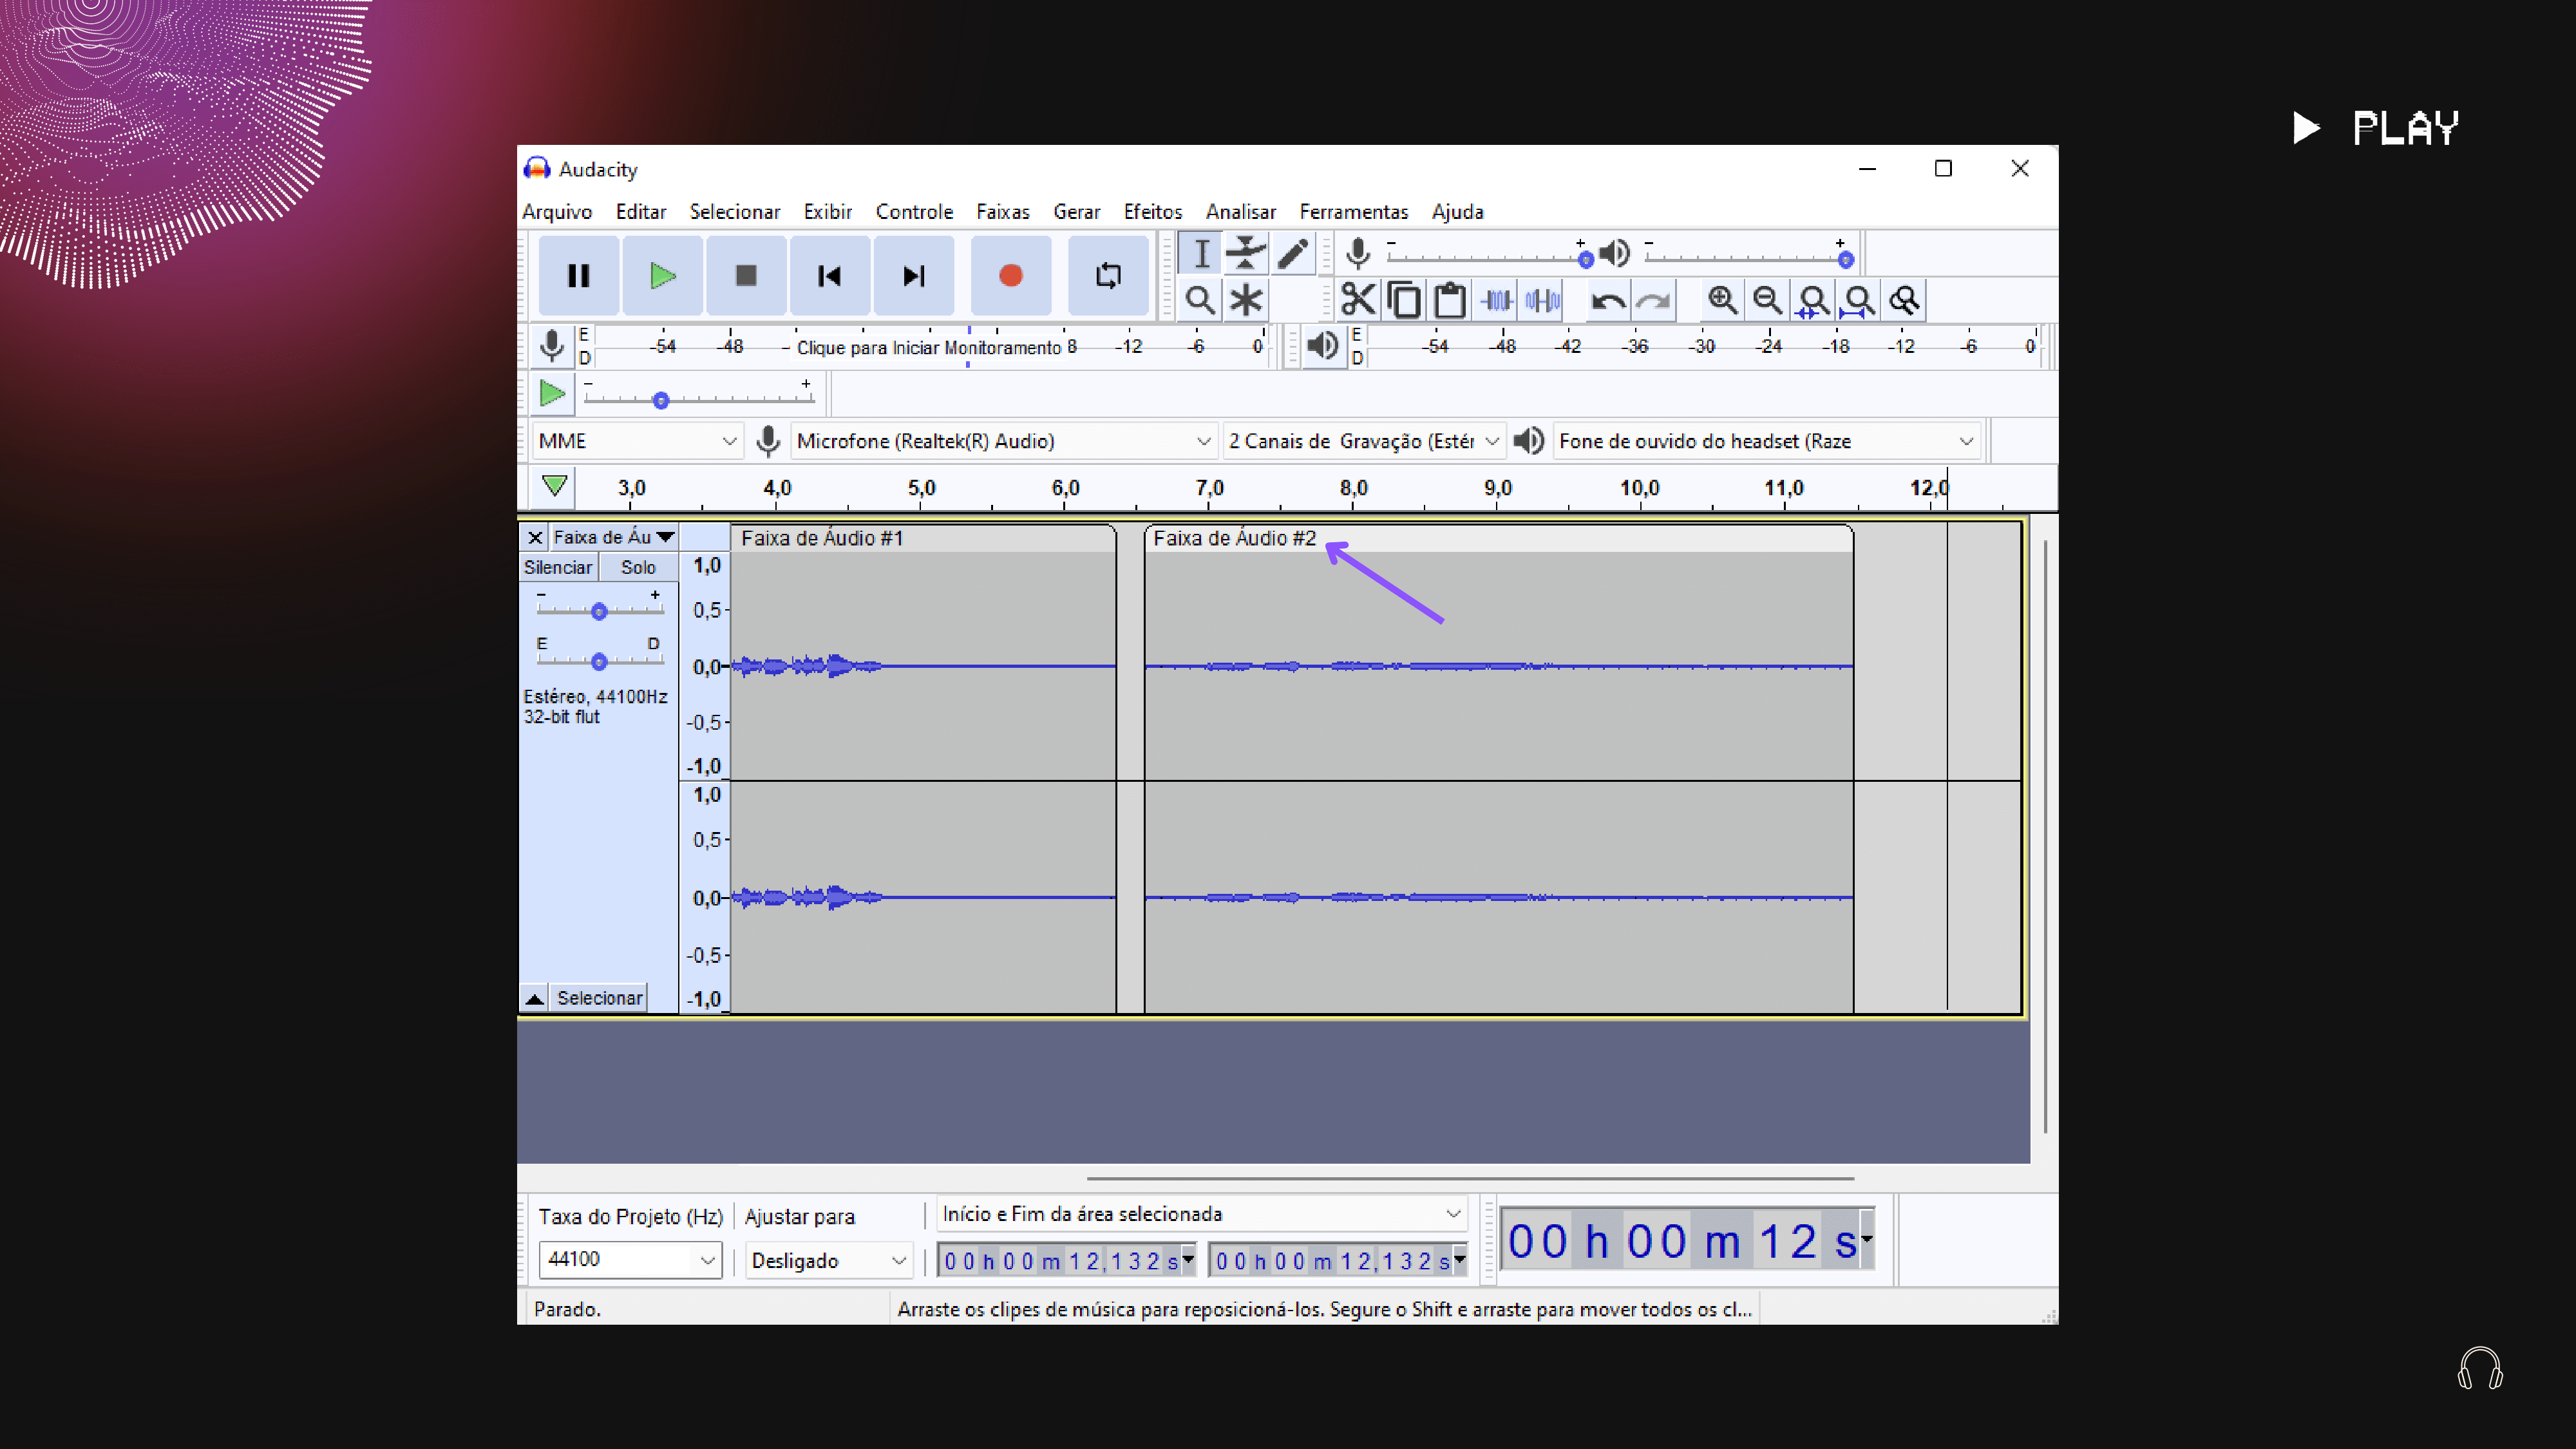Open Fone de ouvido playback device dropdown
Viewport: 2576px width, 1449px height.
tap(1767, 441)
